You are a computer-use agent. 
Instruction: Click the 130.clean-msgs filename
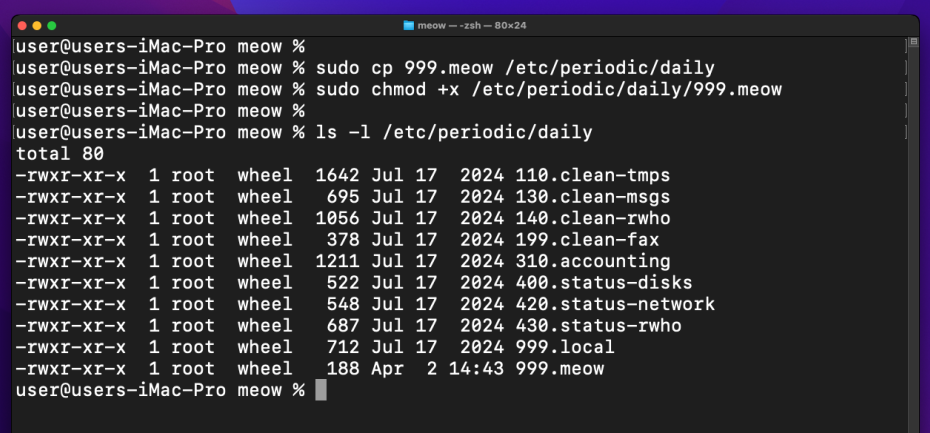(592, 197)
